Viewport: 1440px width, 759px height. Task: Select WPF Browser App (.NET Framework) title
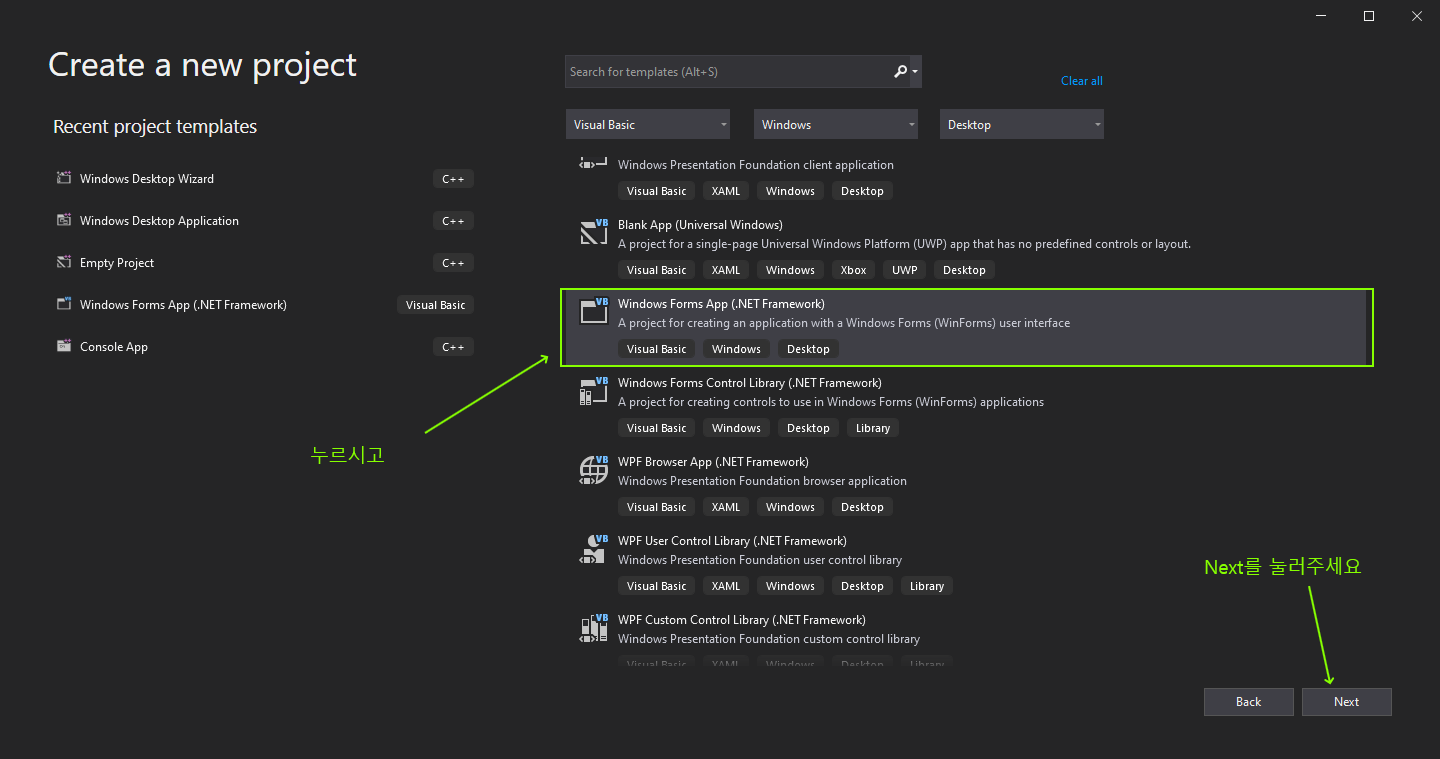tap(713, 462)
